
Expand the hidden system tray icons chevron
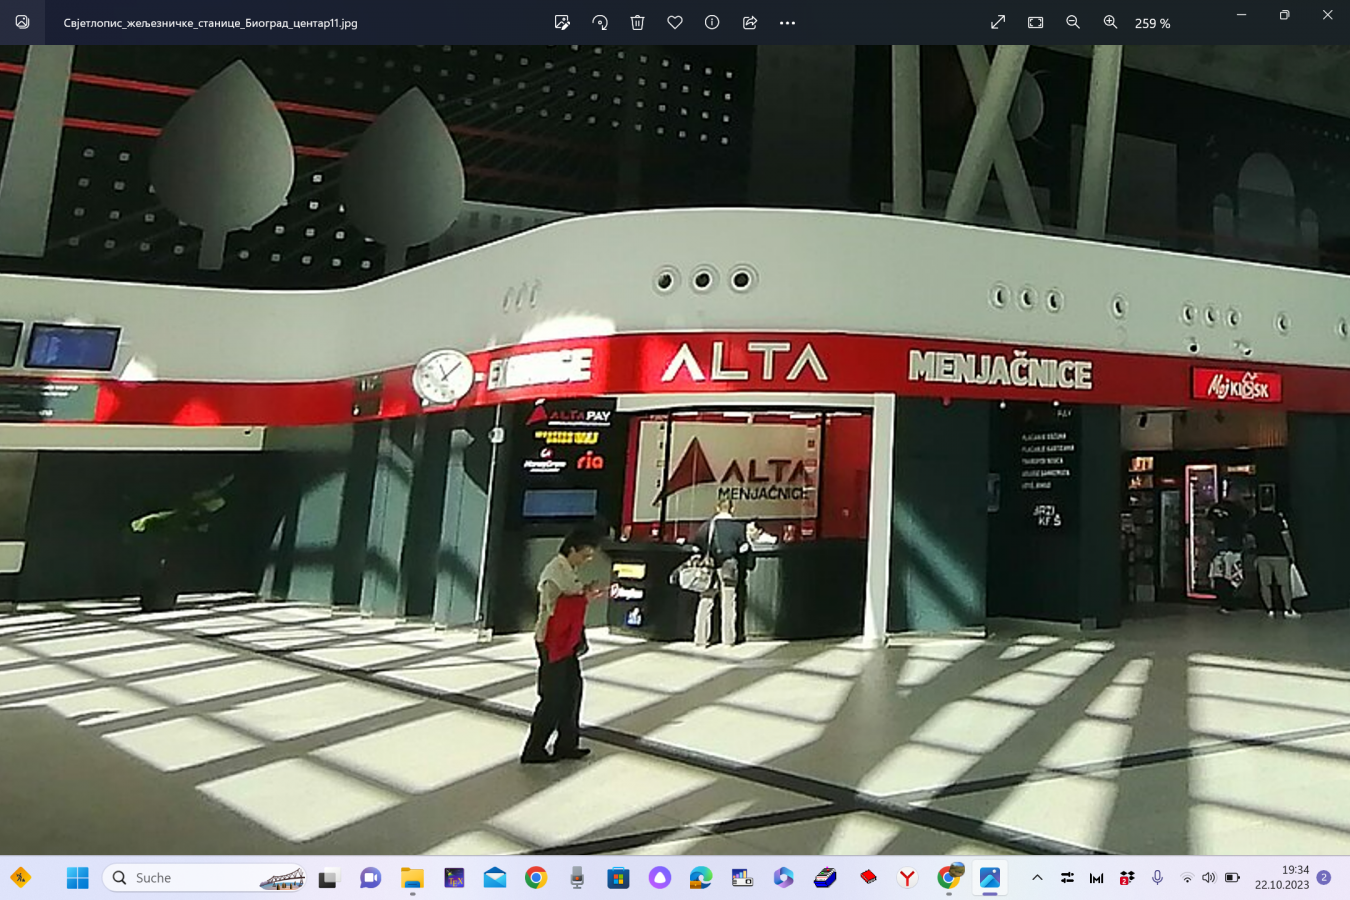(1037, 878)
